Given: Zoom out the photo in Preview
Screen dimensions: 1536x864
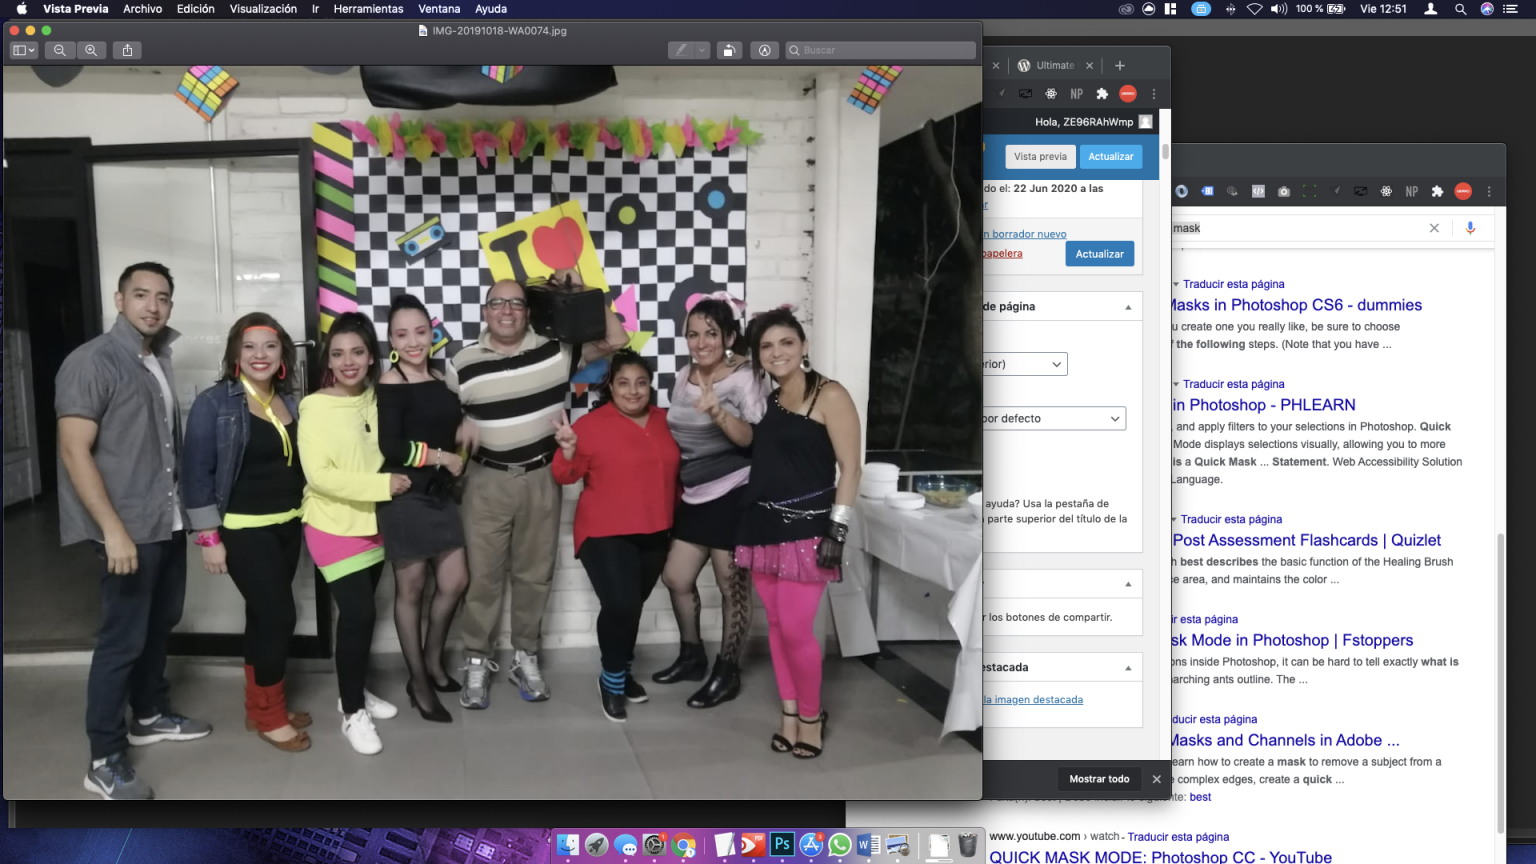Looking at the screenshot, I should point(59,50).
